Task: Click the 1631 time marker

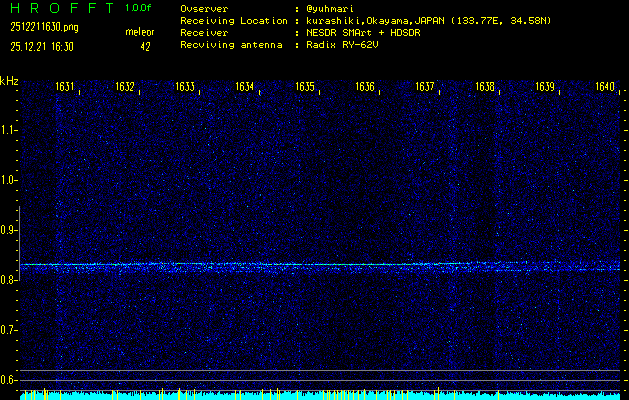Action: pyautogui.click(x=65, y=87)
